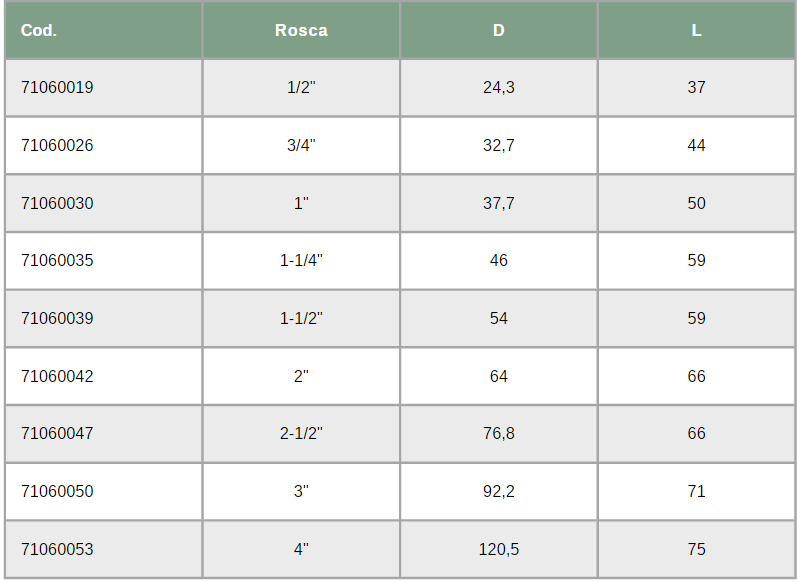
Task: Select product code 71060026
Action: (57, 146)
